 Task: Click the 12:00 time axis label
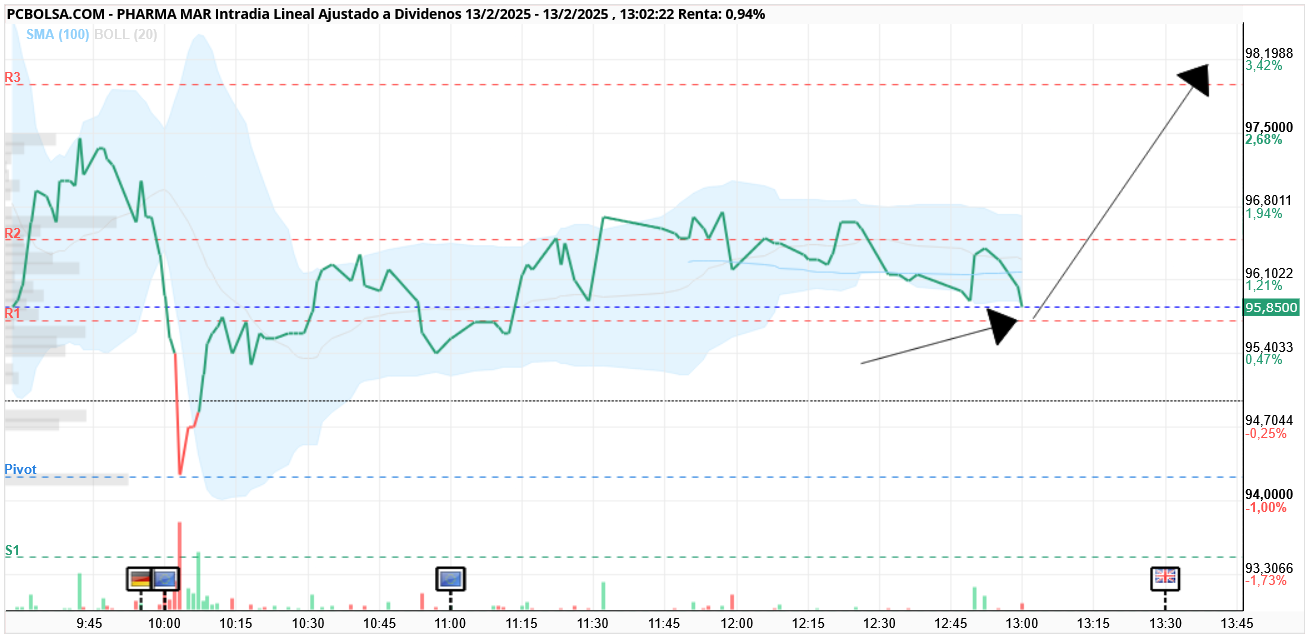pyautogui.click(x=736, y=623)
